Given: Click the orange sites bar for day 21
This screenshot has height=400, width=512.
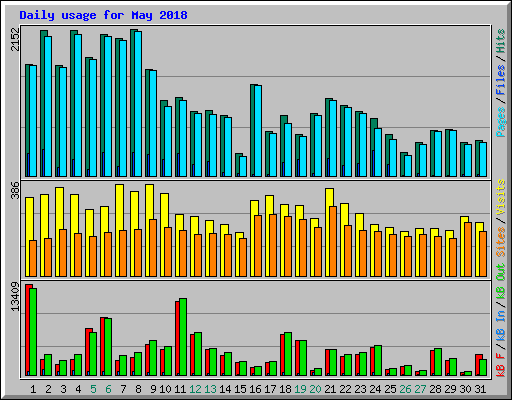Looking at the screenshot, I should [333, 241].
